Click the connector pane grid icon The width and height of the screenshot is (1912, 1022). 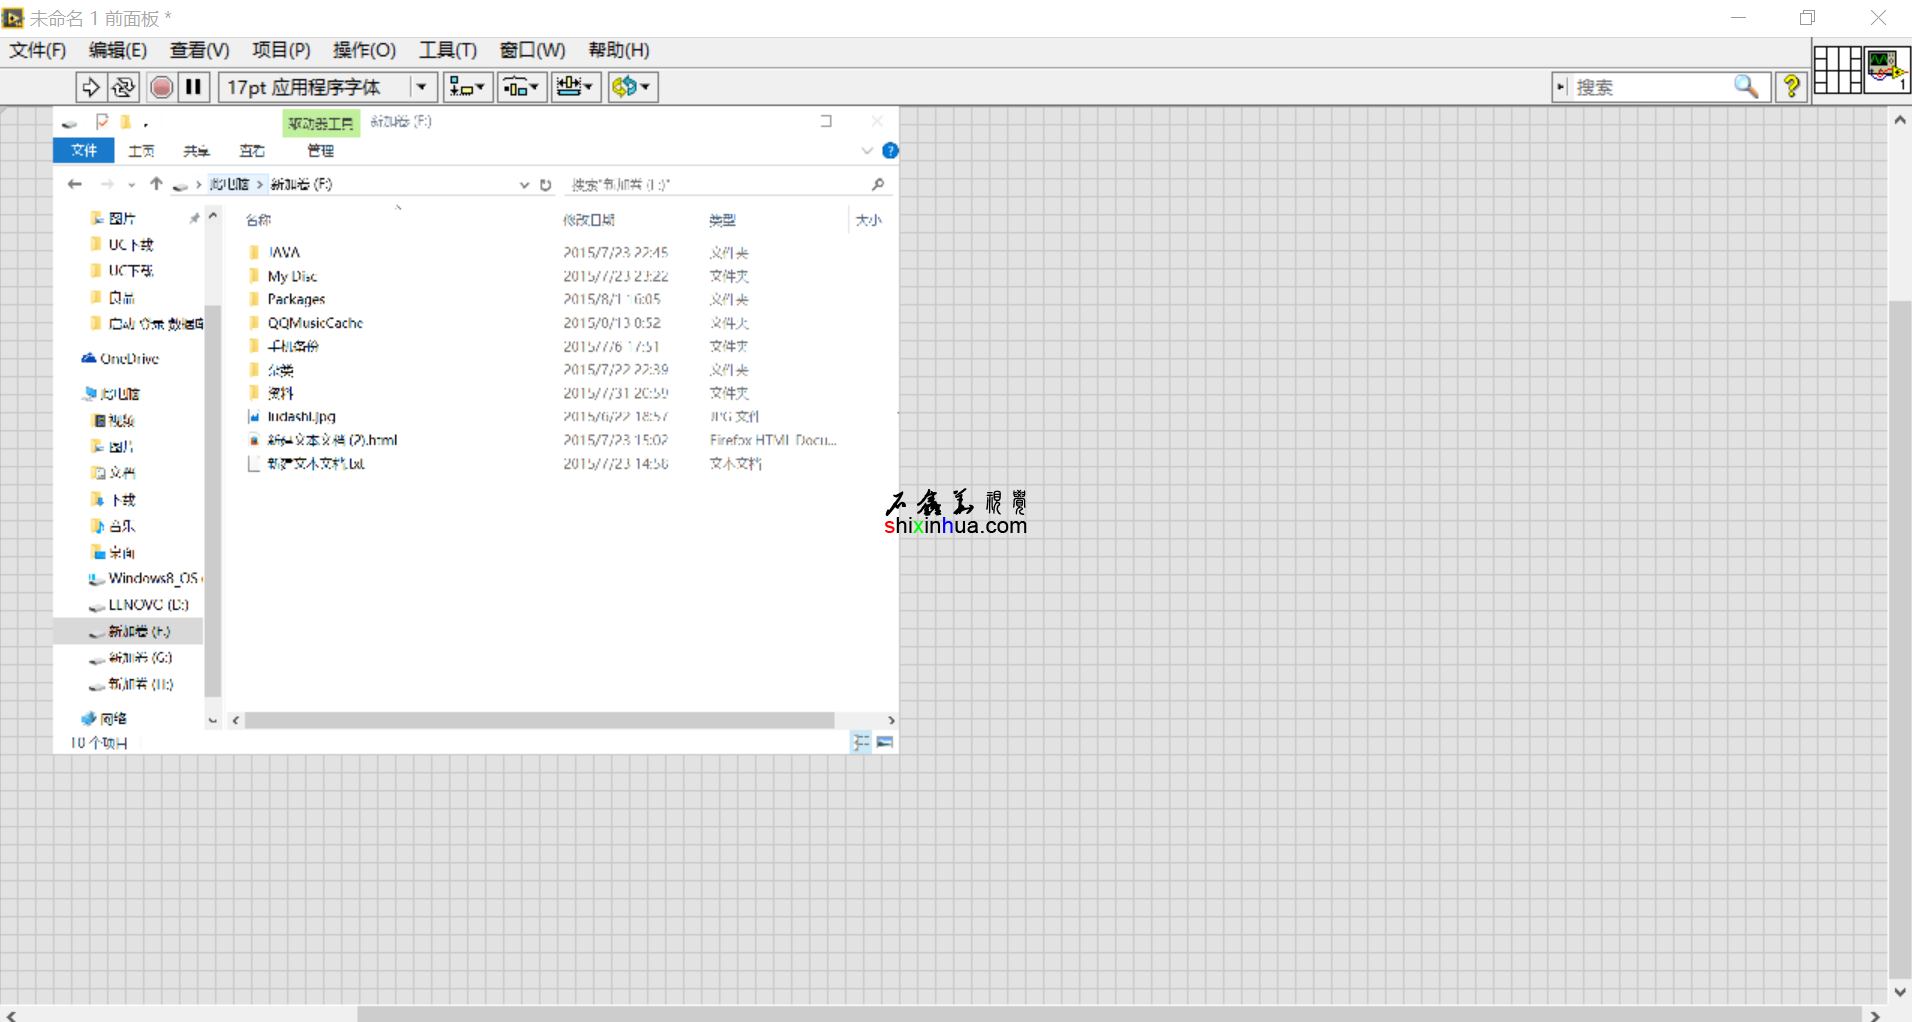(1837, 70)
